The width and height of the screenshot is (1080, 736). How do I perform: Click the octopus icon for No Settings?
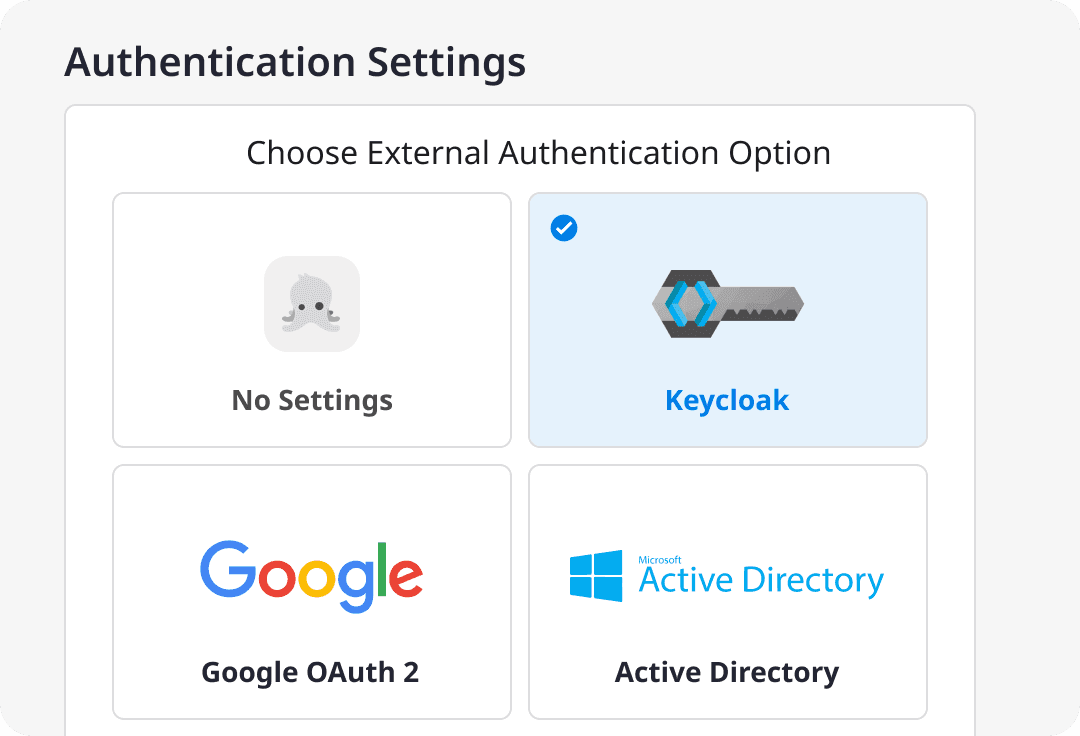[x=312, y=304]
